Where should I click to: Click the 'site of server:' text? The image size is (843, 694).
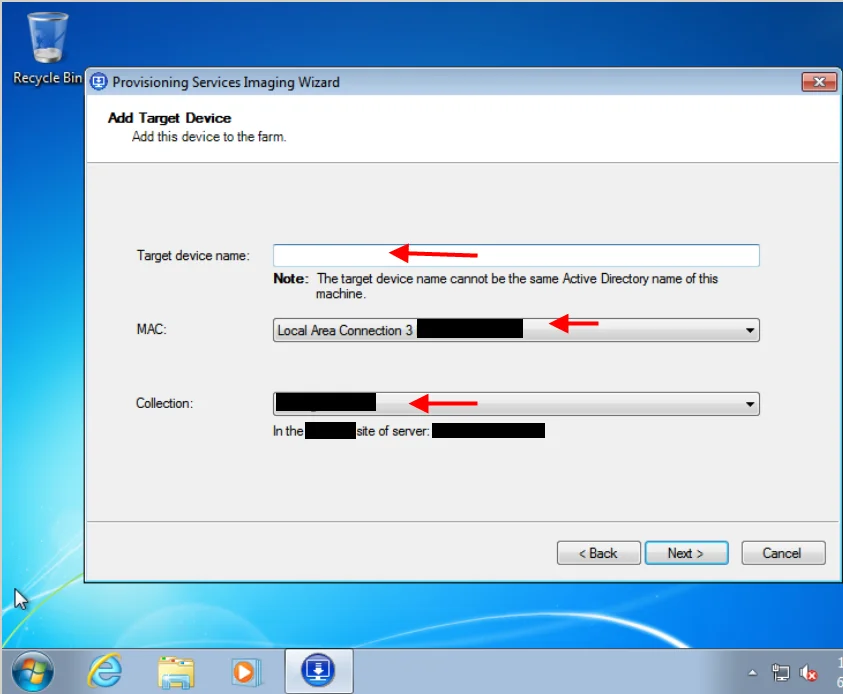click(393, 431)
